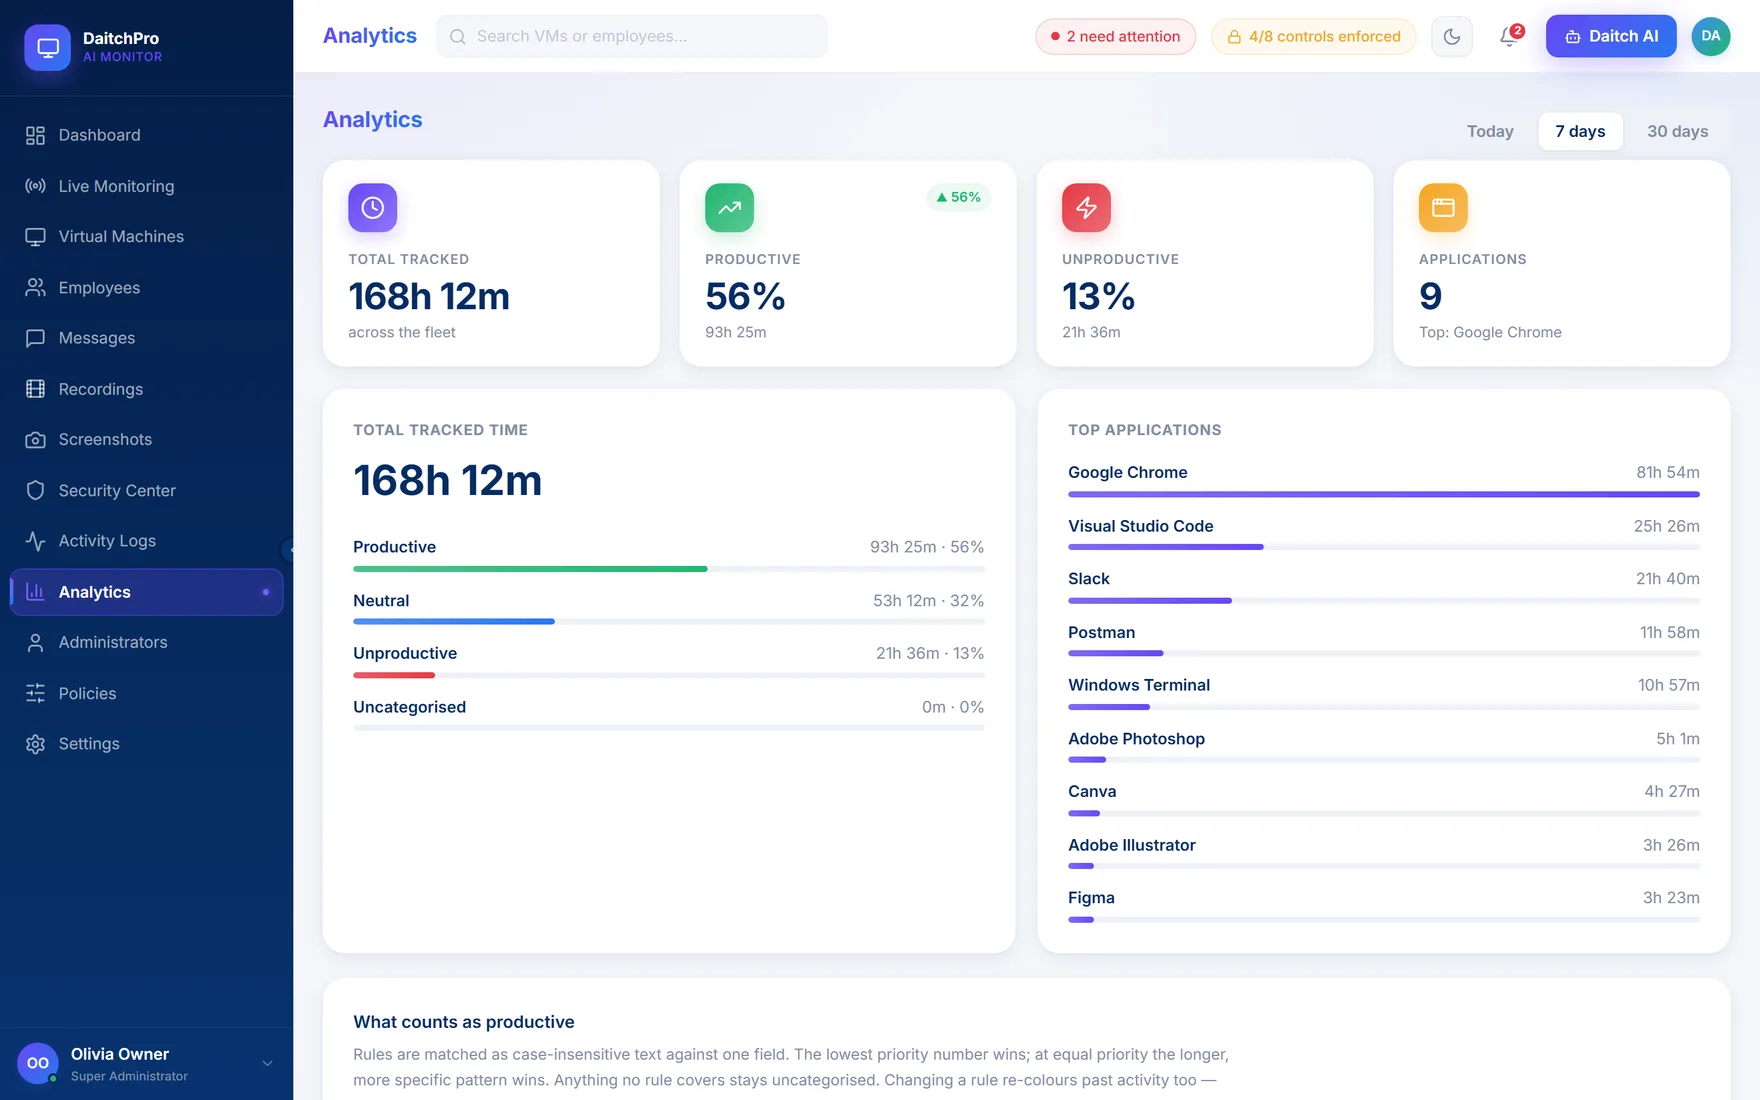The width and height of the screenshot is (1760, 1100).
Task: Open Dashboard from the sidebar
Action: coord(146,135)
